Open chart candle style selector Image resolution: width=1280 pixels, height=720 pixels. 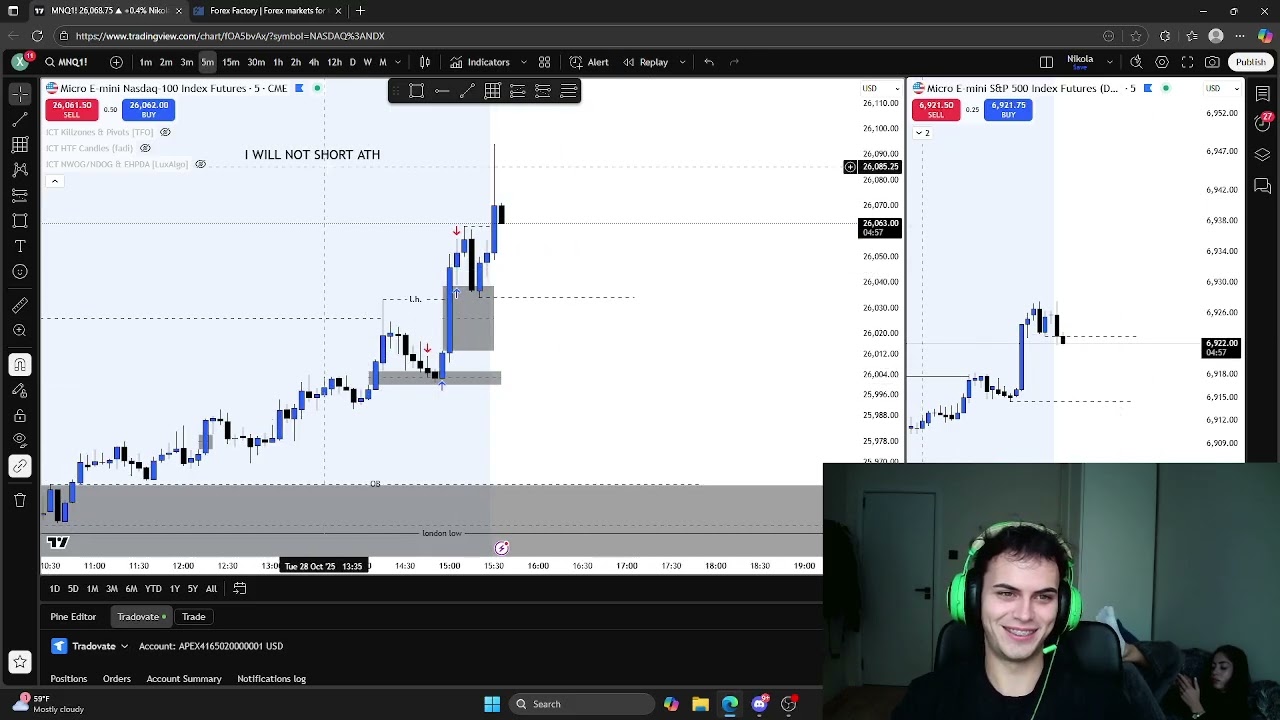[425, 62]
